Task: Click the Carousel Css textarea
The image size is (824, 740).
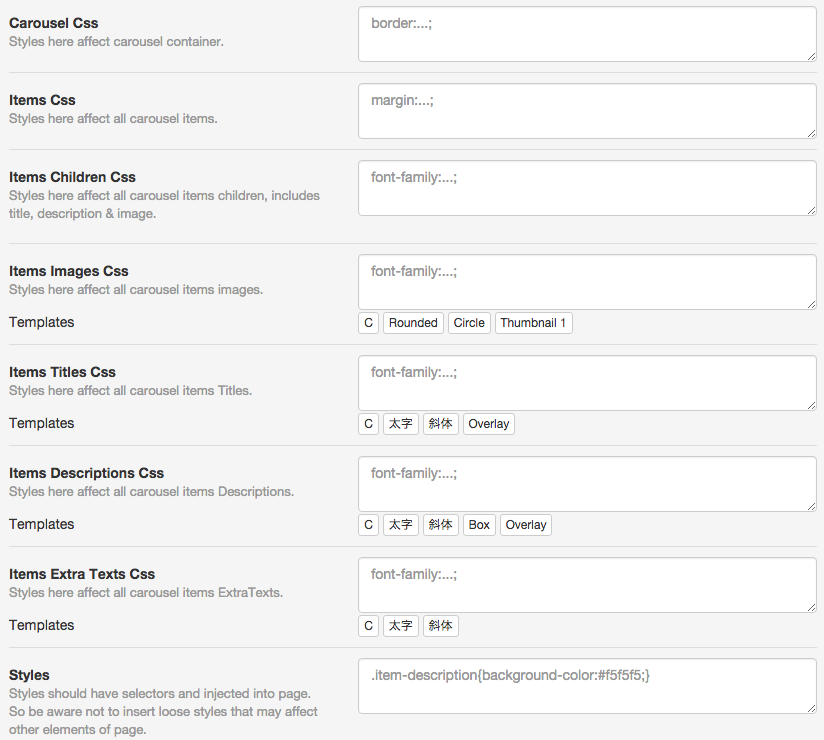Action: pyautogui.click(x=587, y=34)
